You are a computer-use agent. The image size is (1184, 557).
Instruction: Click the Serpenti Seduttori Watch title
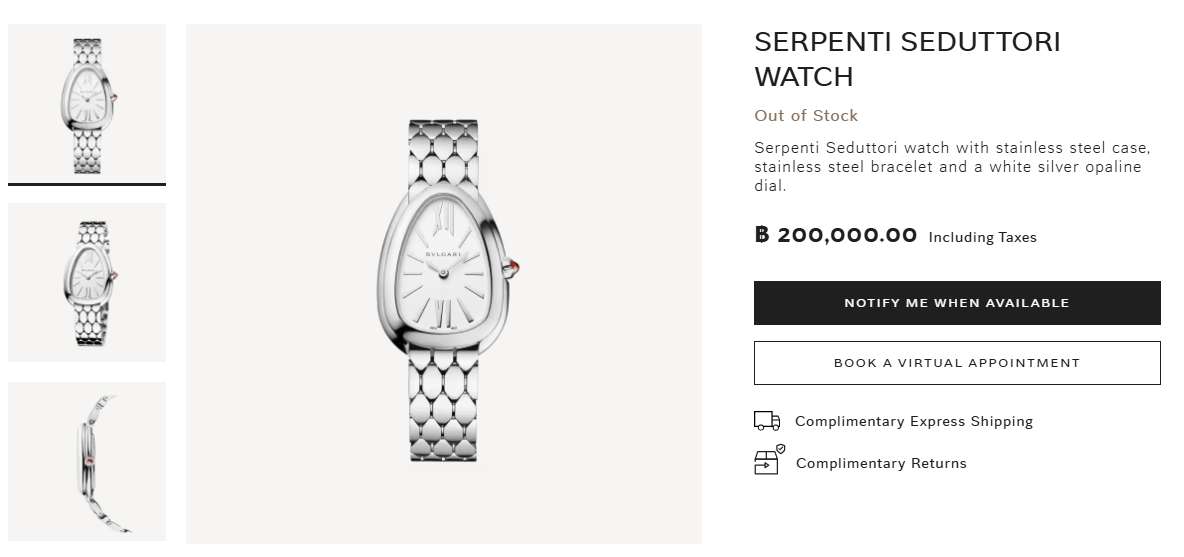coord(906,59)
